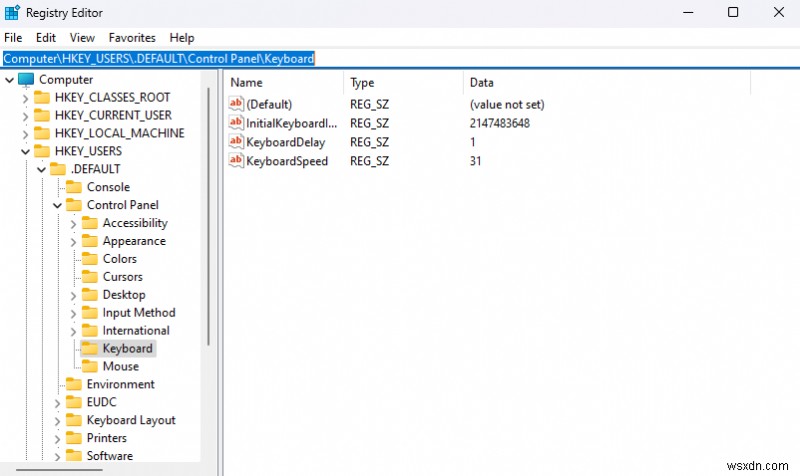
Task: Collapse the Control Panel key
Action: pyautogui.click(x=57, y=206)
